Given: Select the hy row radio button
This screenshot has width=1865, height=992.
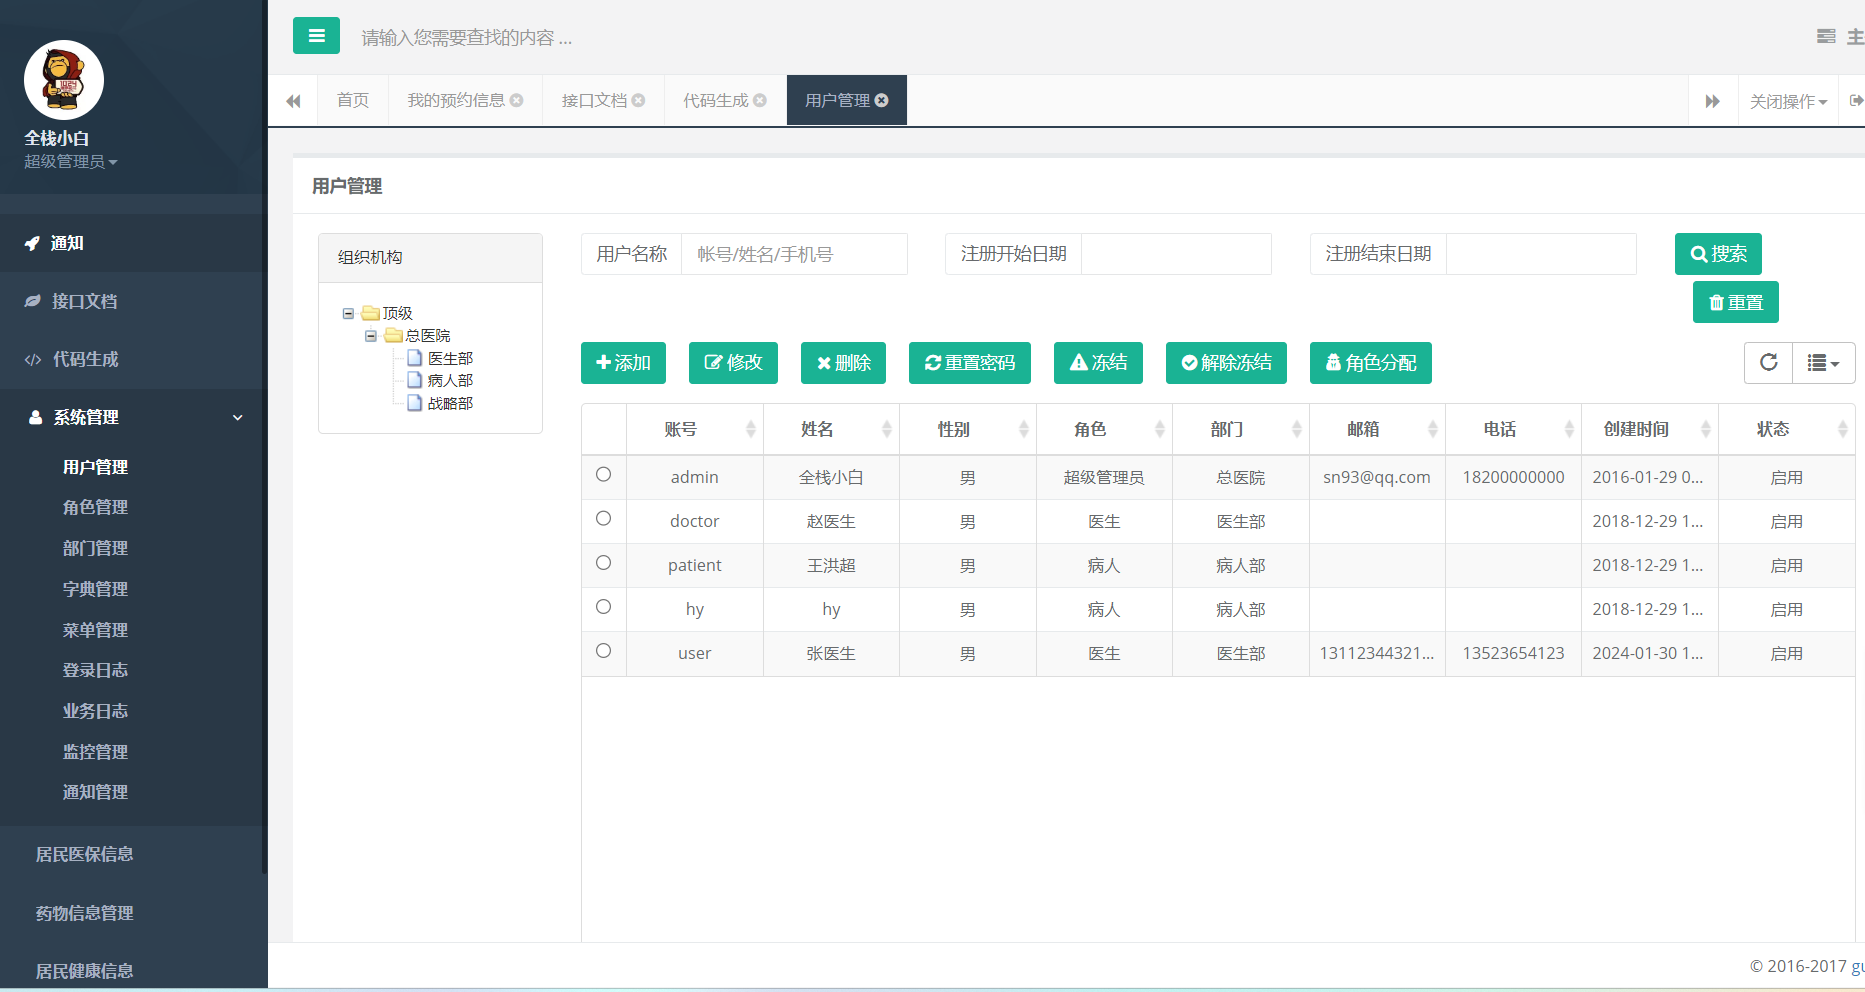Looking at the screenshot, I should pos(603,607).
